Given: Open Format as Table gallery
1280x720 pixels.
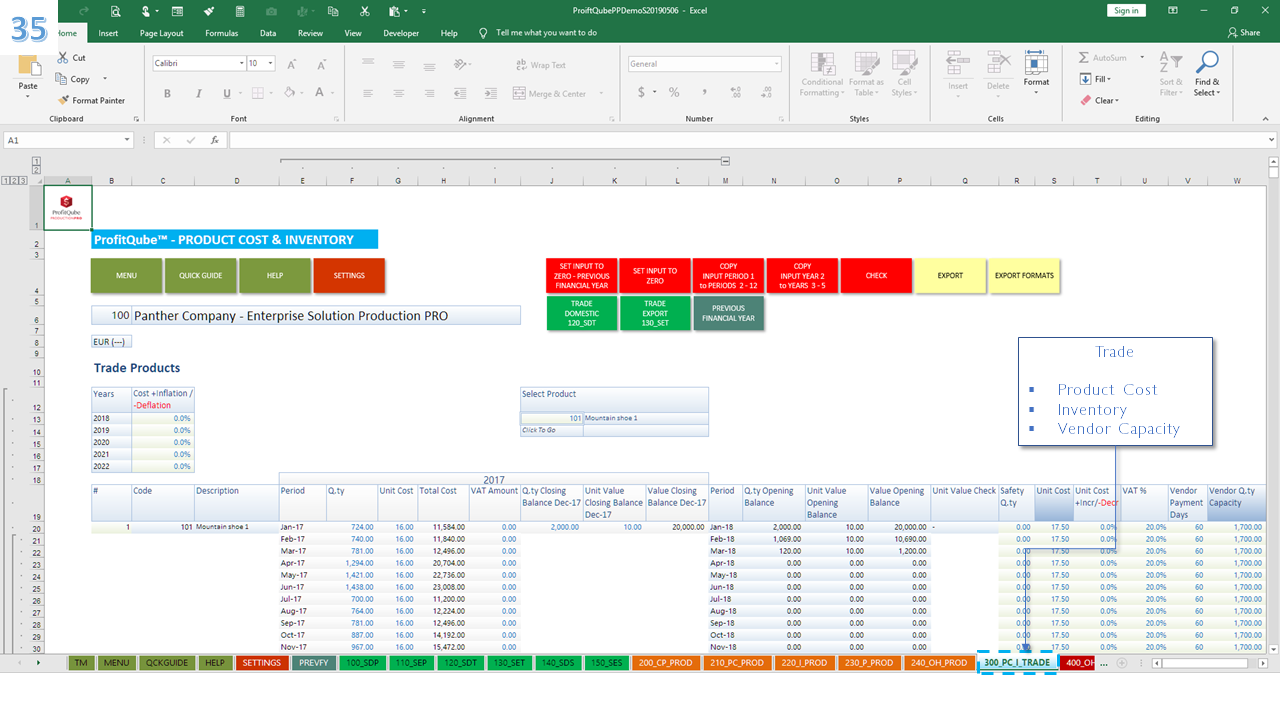Looking at the screenshot, I should tap(866, 74).
